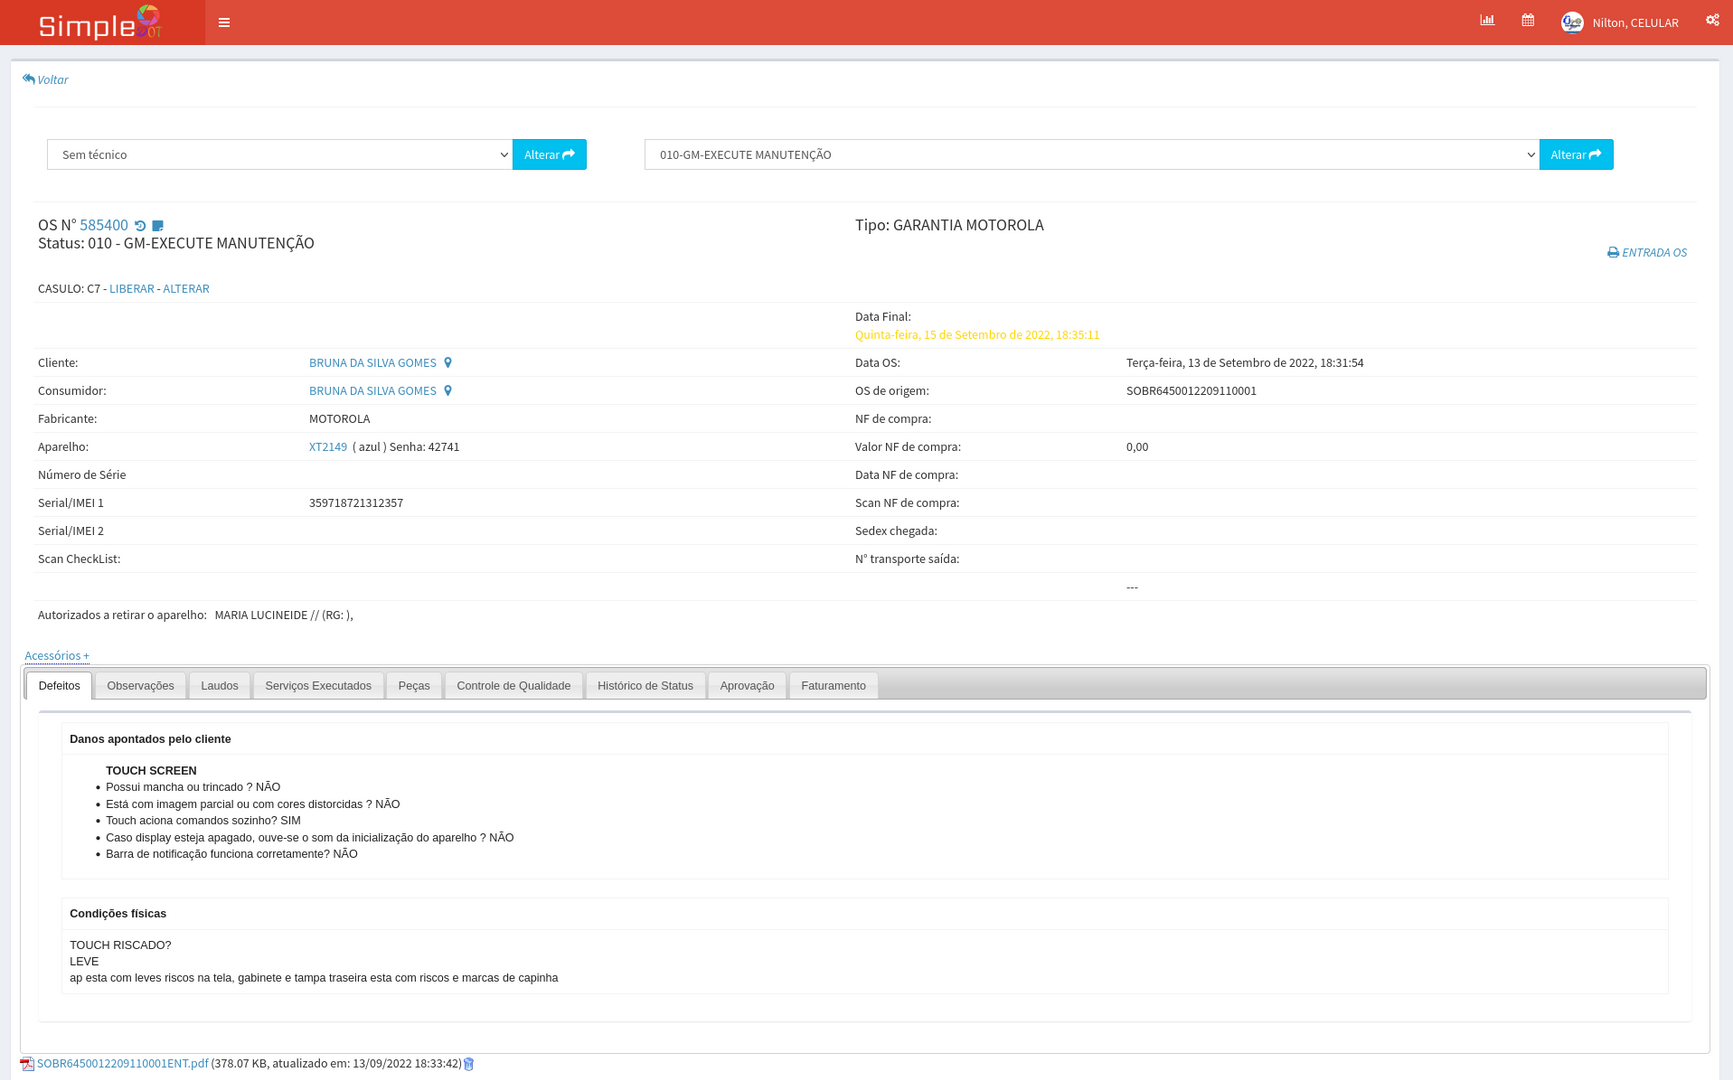The image size is (1733, 1080).
Task: Click the map pin next to Cliente name
Action: point(448,363)
